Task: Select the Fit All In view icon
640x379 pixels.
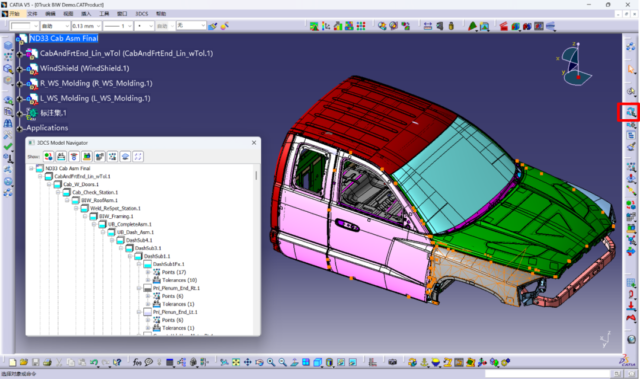Action: pos(236,362)
